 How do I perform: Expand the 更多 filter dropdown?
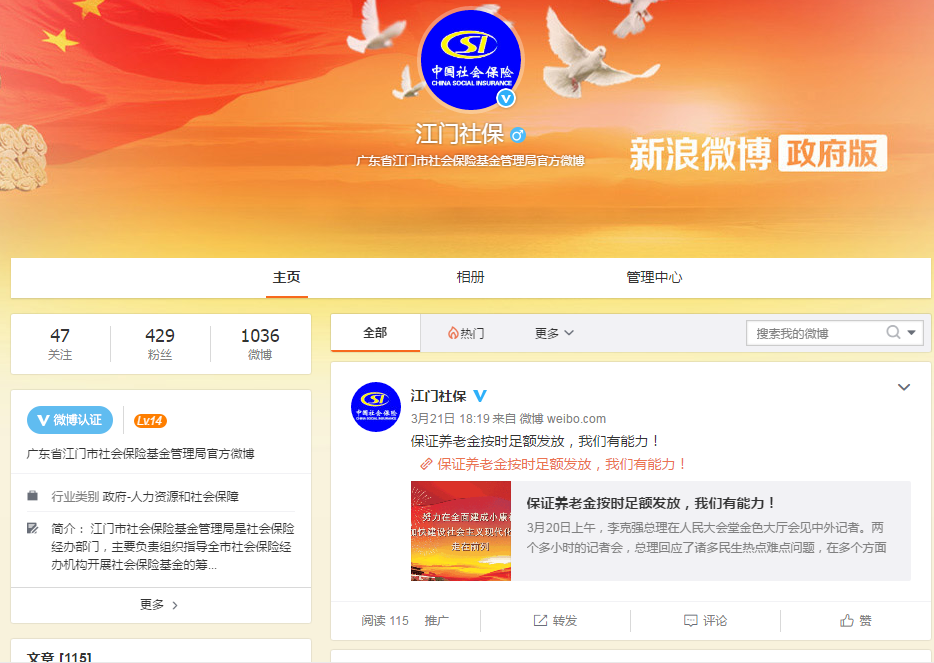point(554,333)
